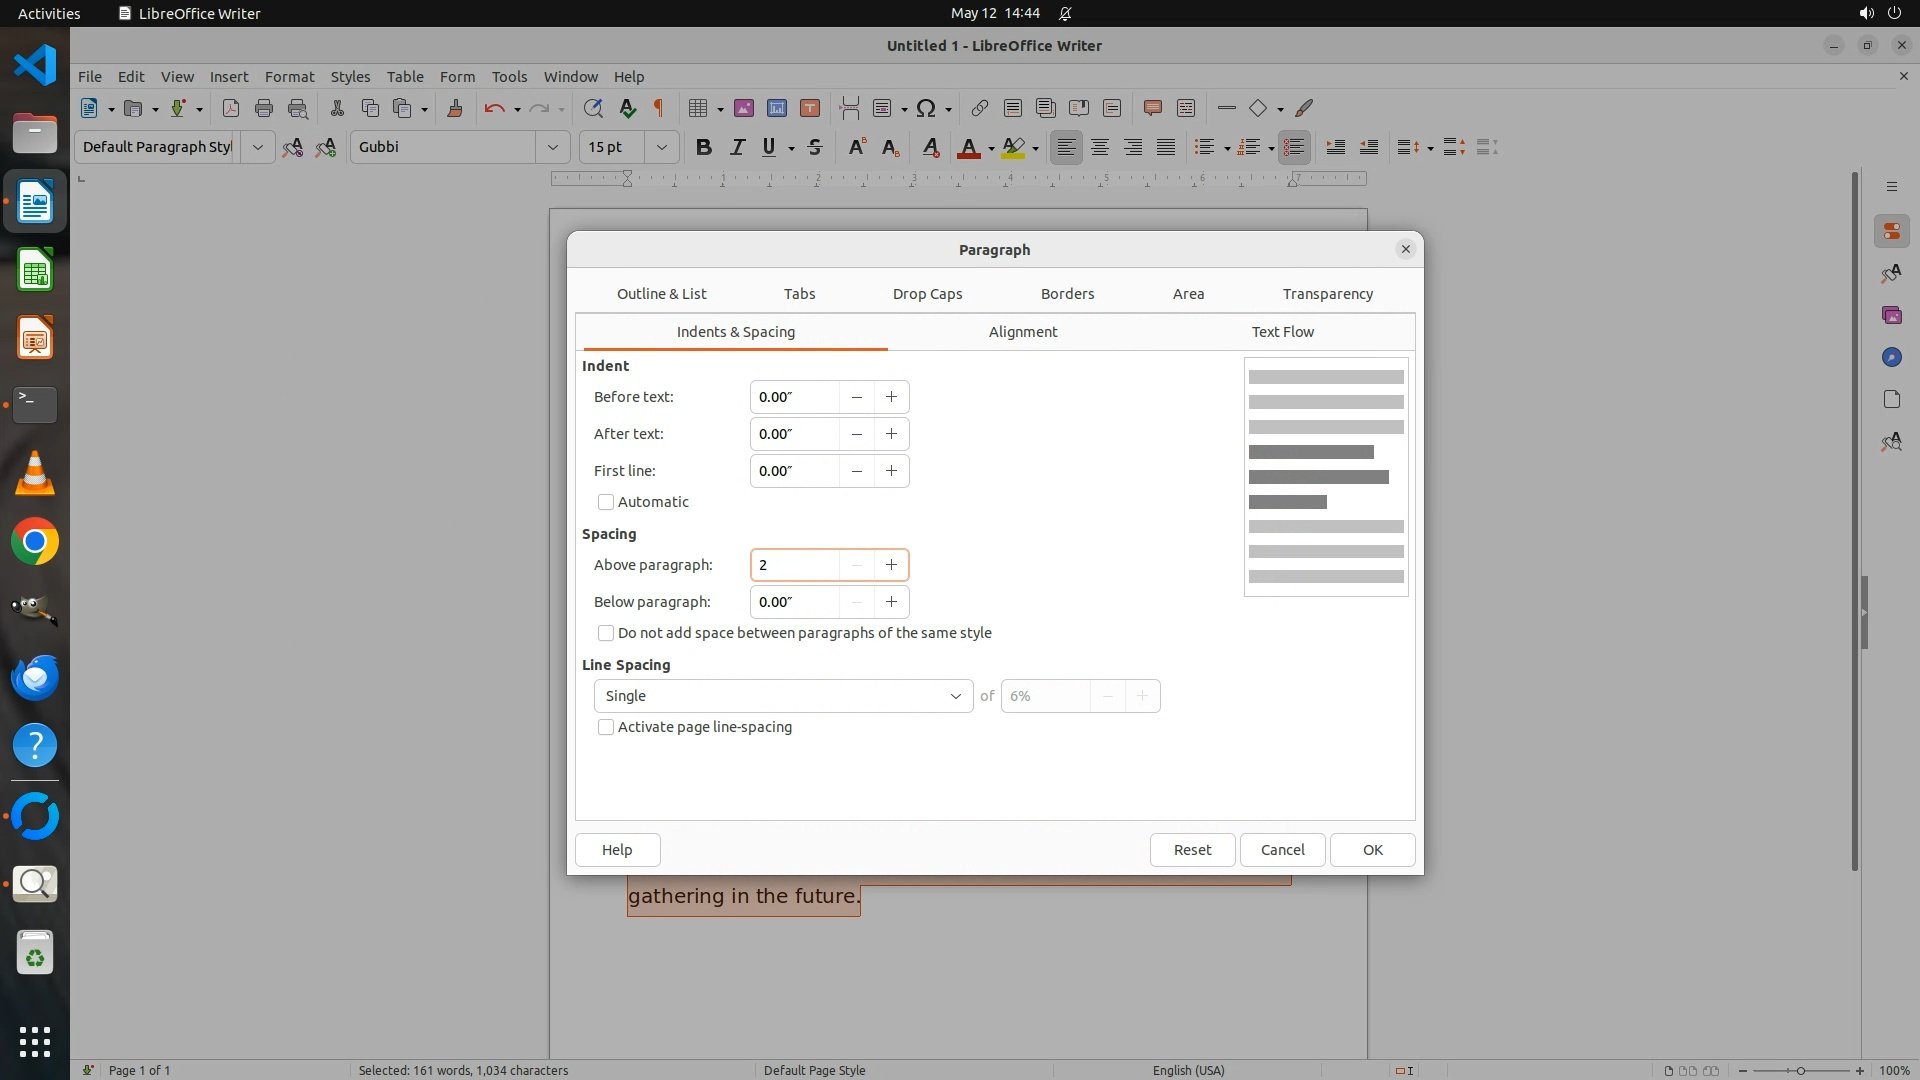Click the Italic formatting icon
The height and width of the screenshot is (1080, 1920).
click(x=737, y=147)
